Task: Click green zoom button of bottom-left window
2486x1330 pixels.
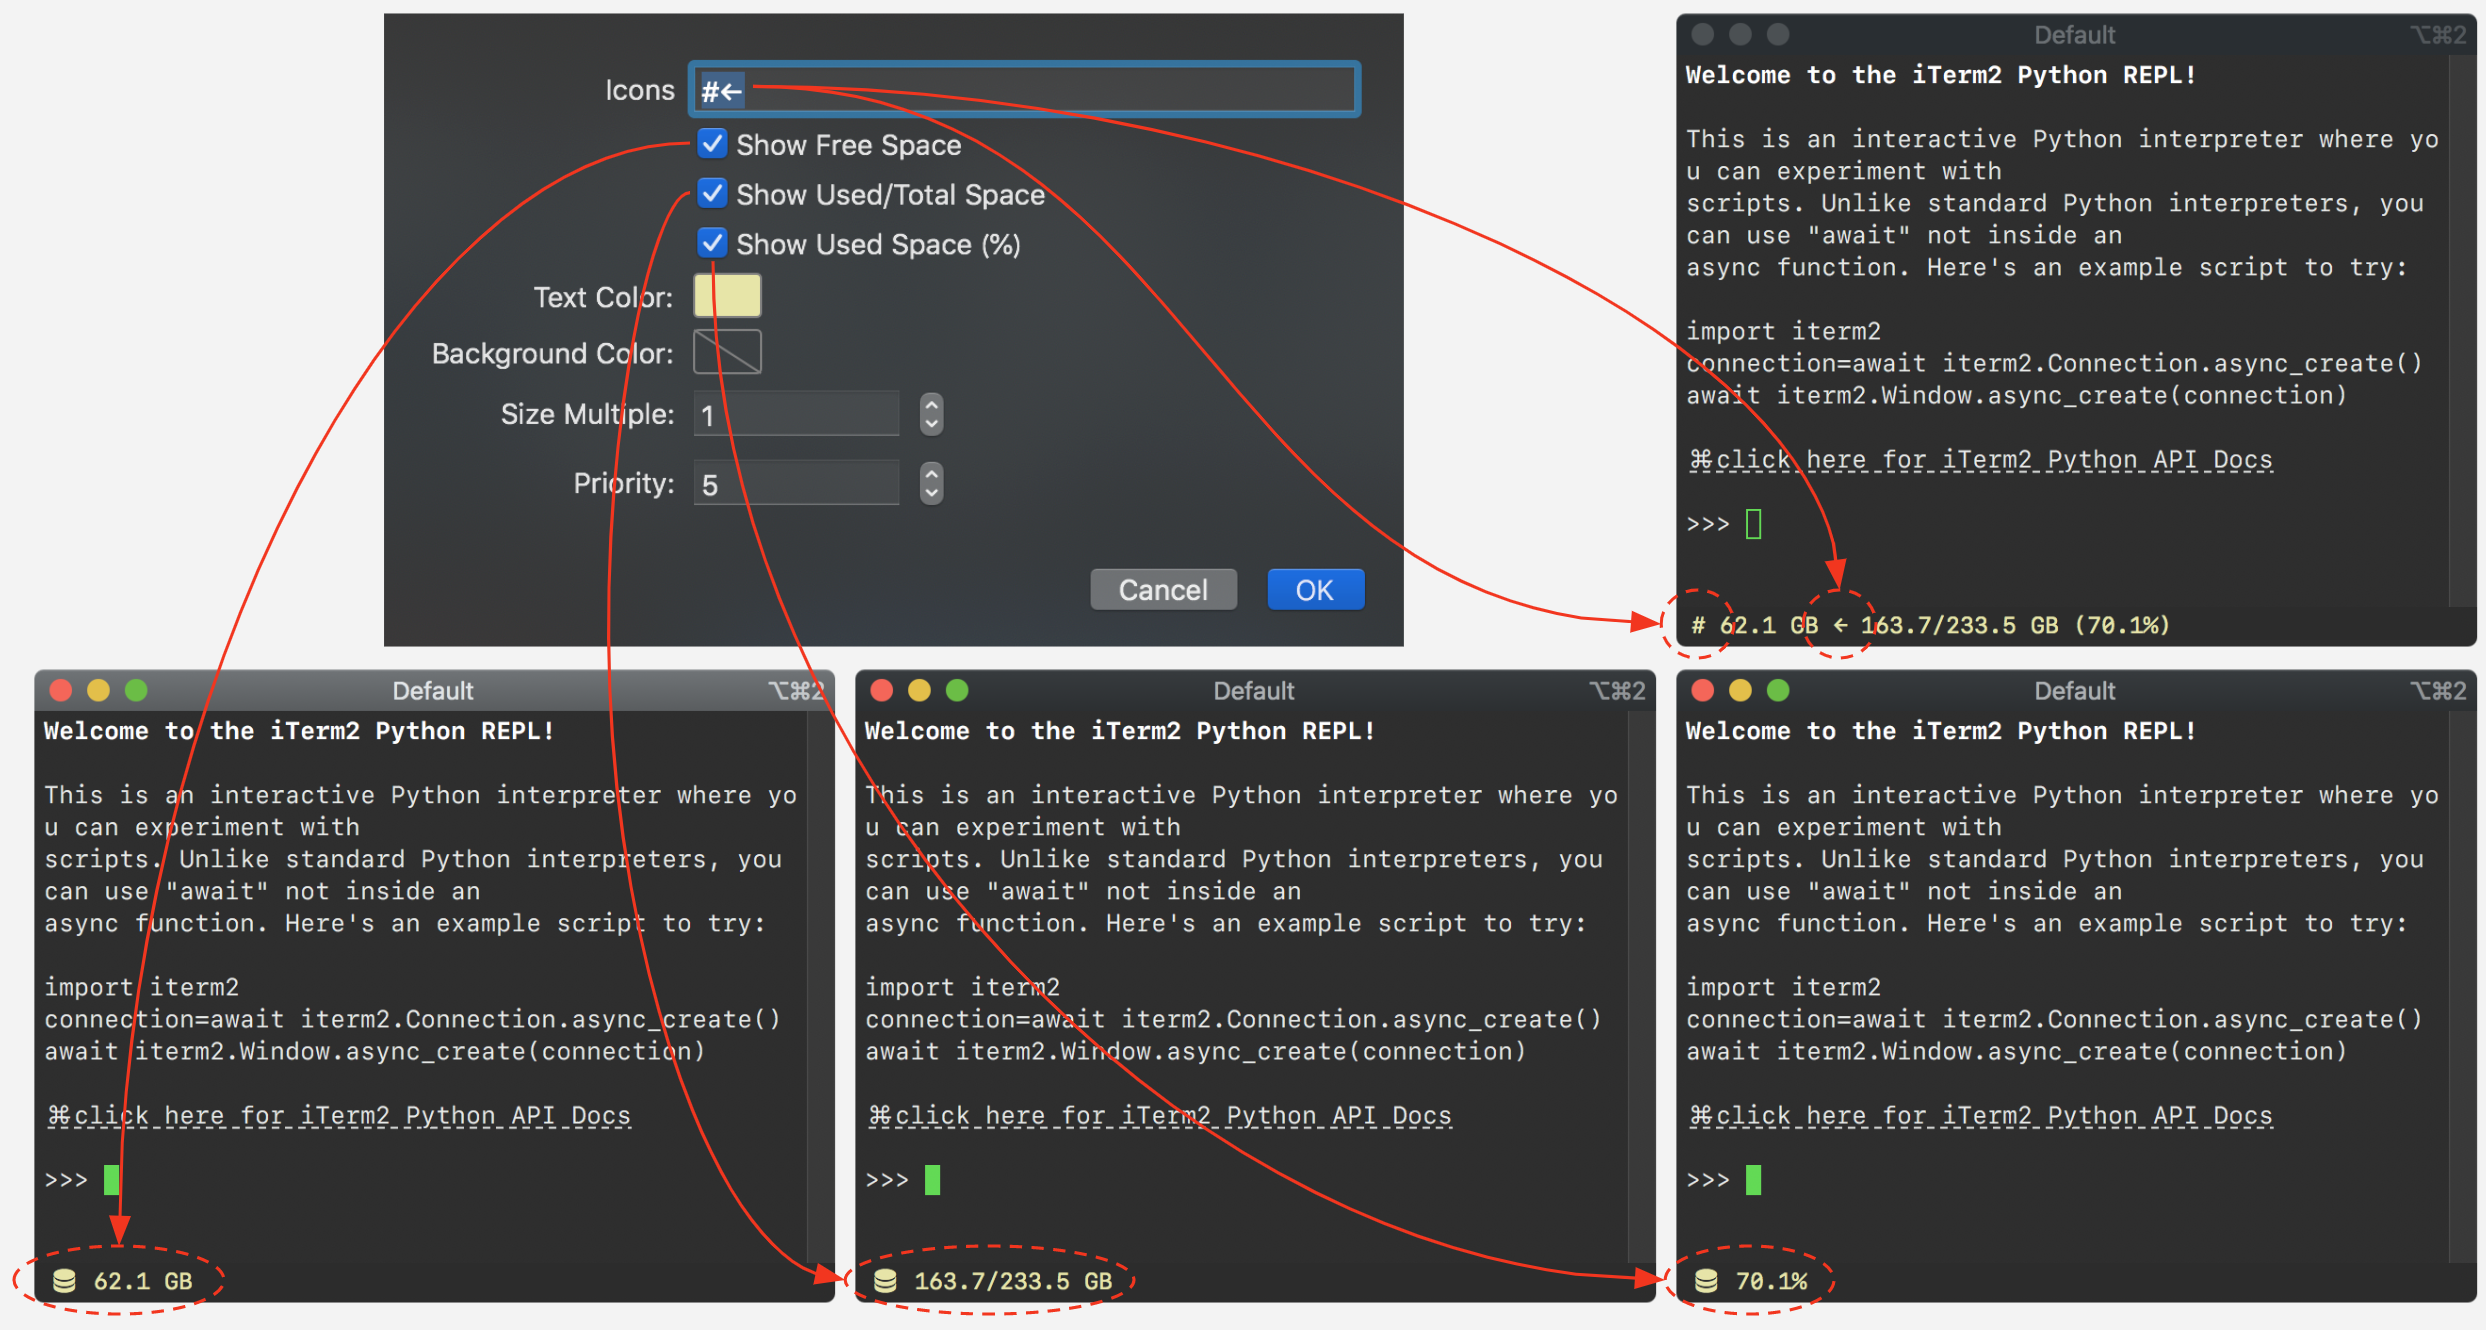Action: point(136,690)
